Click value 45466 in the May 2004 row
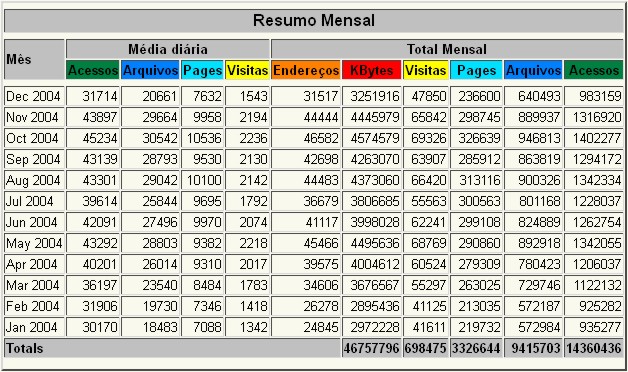Screen dimensions: 628x372 [321, 243]
